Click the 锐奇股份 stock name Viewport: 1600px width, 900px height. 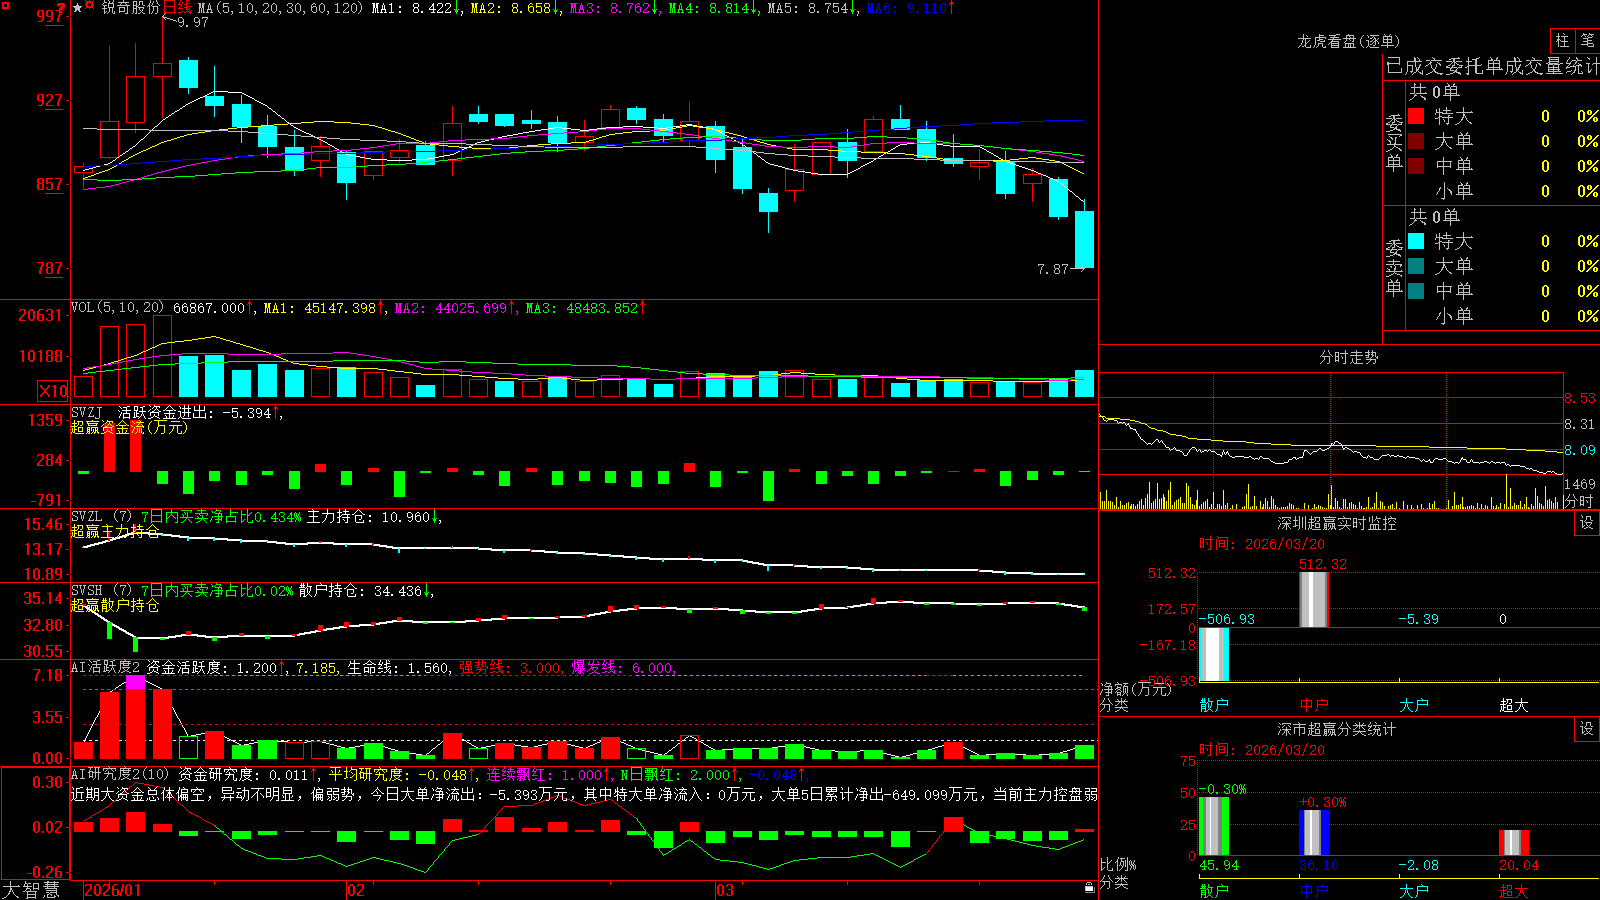130,8
